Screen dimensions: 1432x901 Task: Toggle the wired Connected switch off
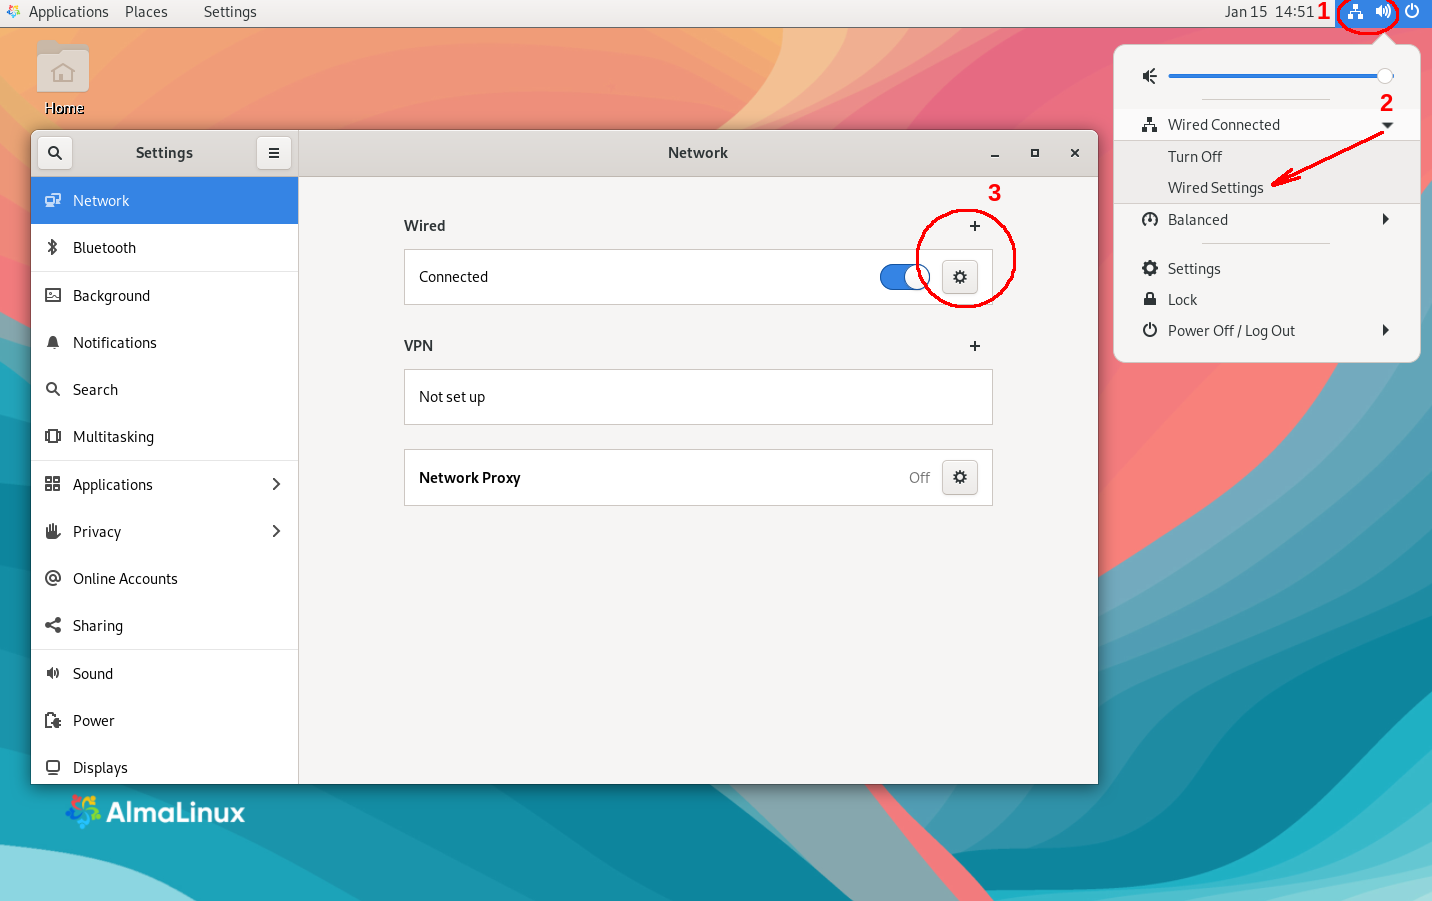tap(904, 277)
